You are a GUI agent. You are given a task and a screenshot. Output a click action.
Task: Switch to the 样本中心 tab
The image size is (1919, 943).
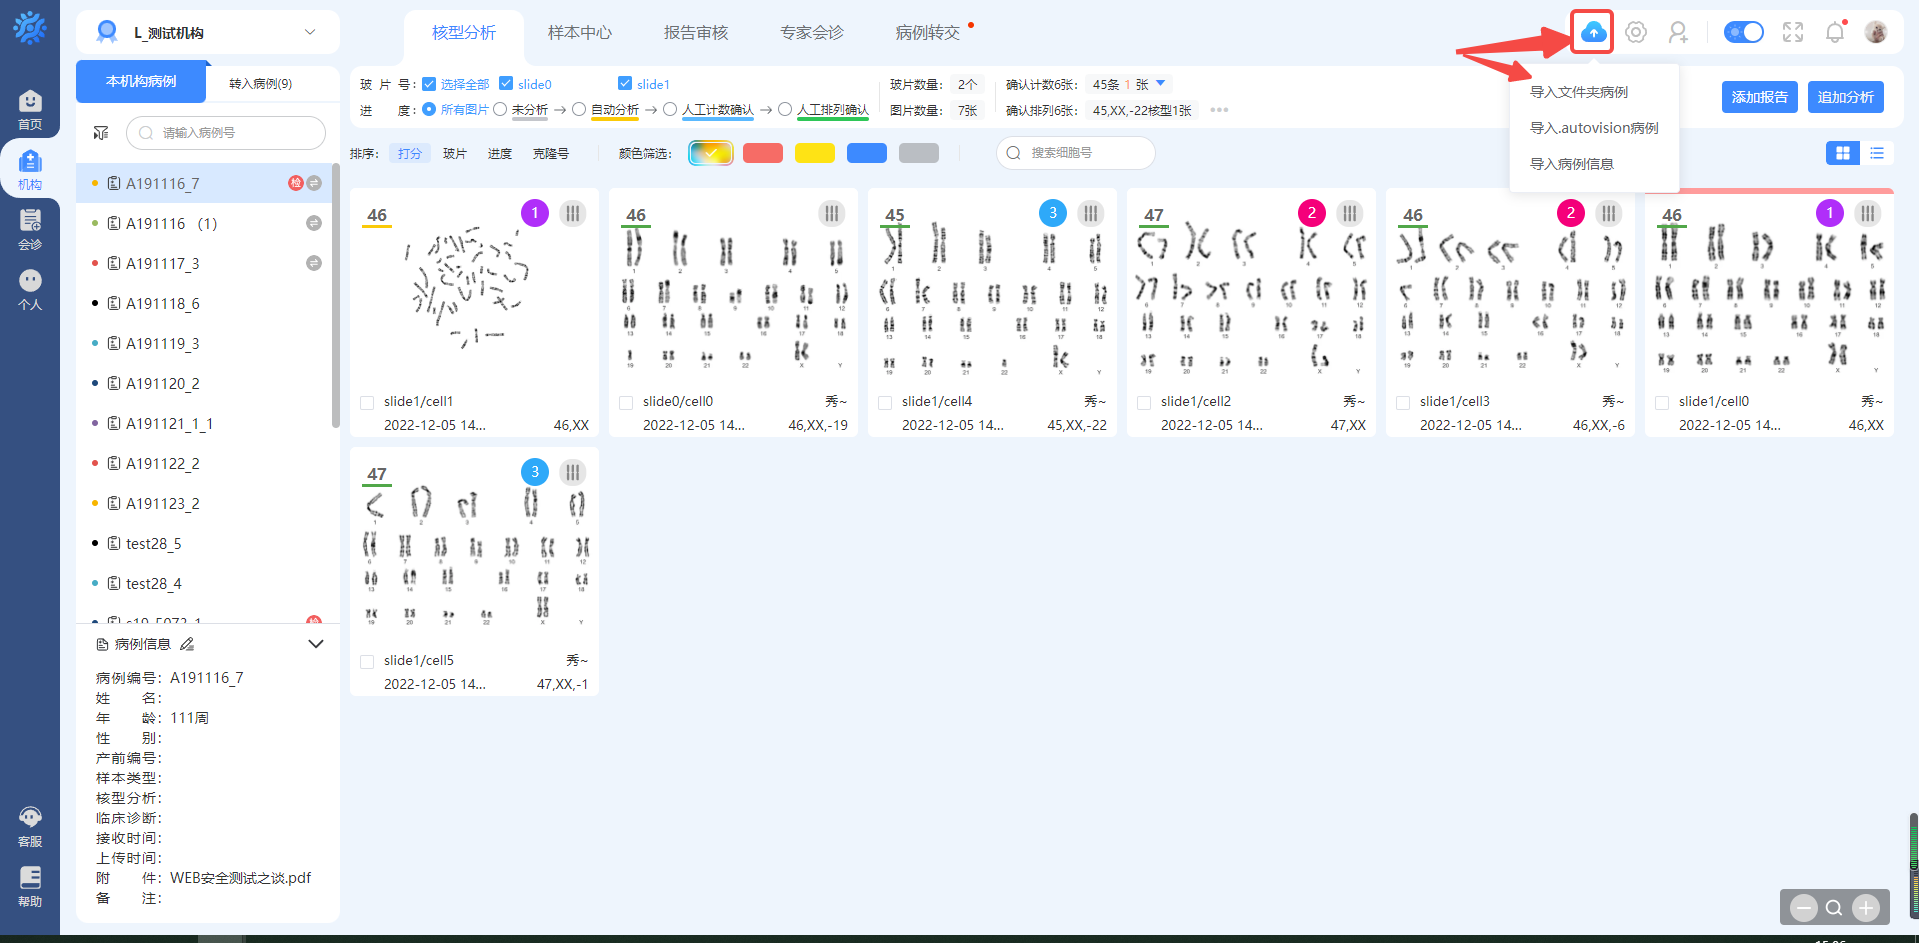coord(579,33)
